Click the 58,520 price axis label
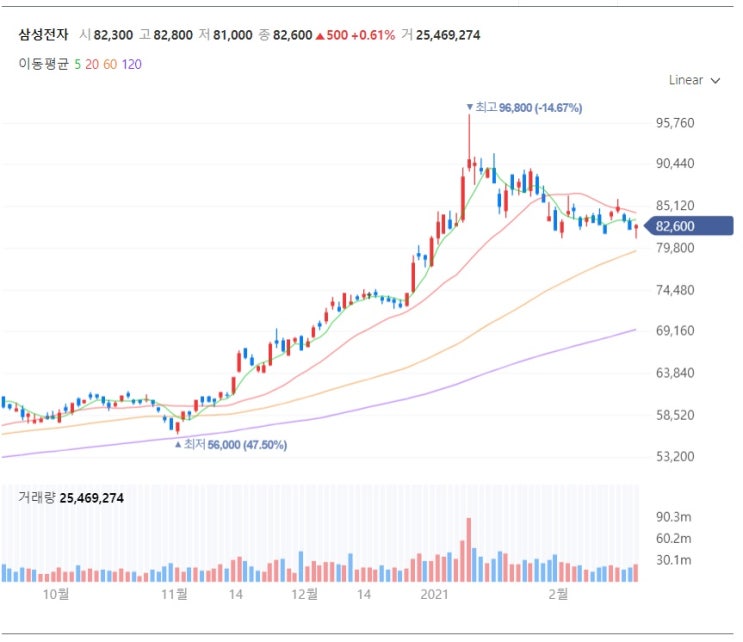This screenshot has width=743, height=642. (675, 415)
